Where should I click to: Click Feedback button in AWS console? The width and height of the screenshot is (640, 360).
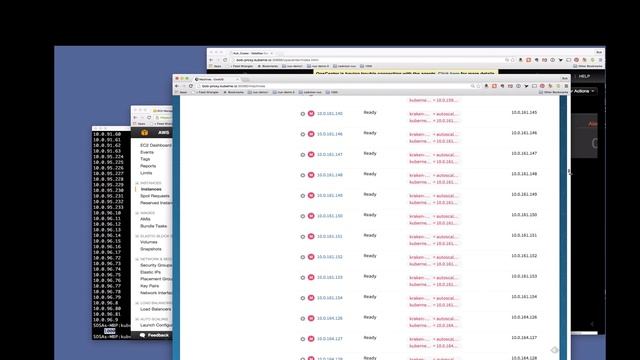pos(154,335)
